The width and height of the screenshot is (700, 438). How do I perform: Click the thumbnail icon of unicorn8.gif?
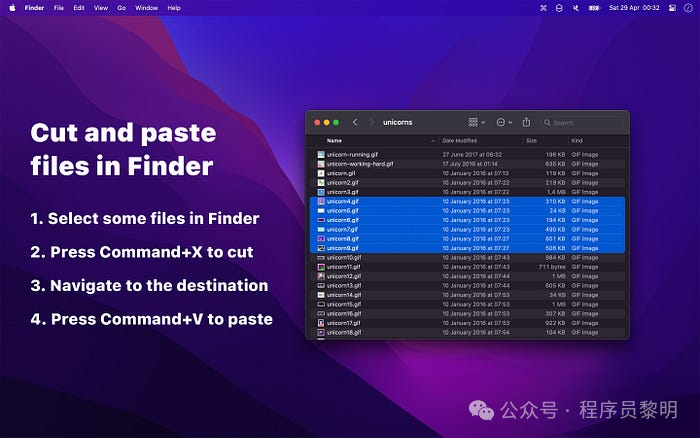click(x=321, y=239)
